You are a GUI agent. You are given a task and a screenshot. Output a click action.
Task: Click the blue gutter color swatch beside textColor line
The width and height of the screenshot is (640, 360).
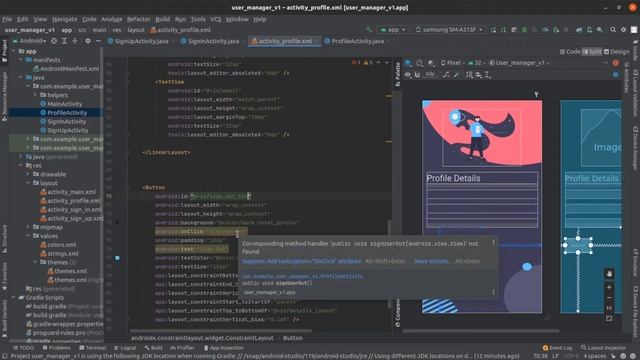pos(117,258)
